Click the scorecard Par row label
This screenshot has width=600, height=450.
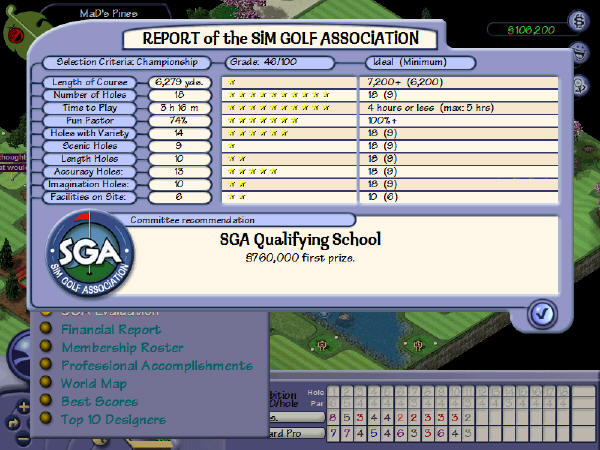click(x=319, y=403)
